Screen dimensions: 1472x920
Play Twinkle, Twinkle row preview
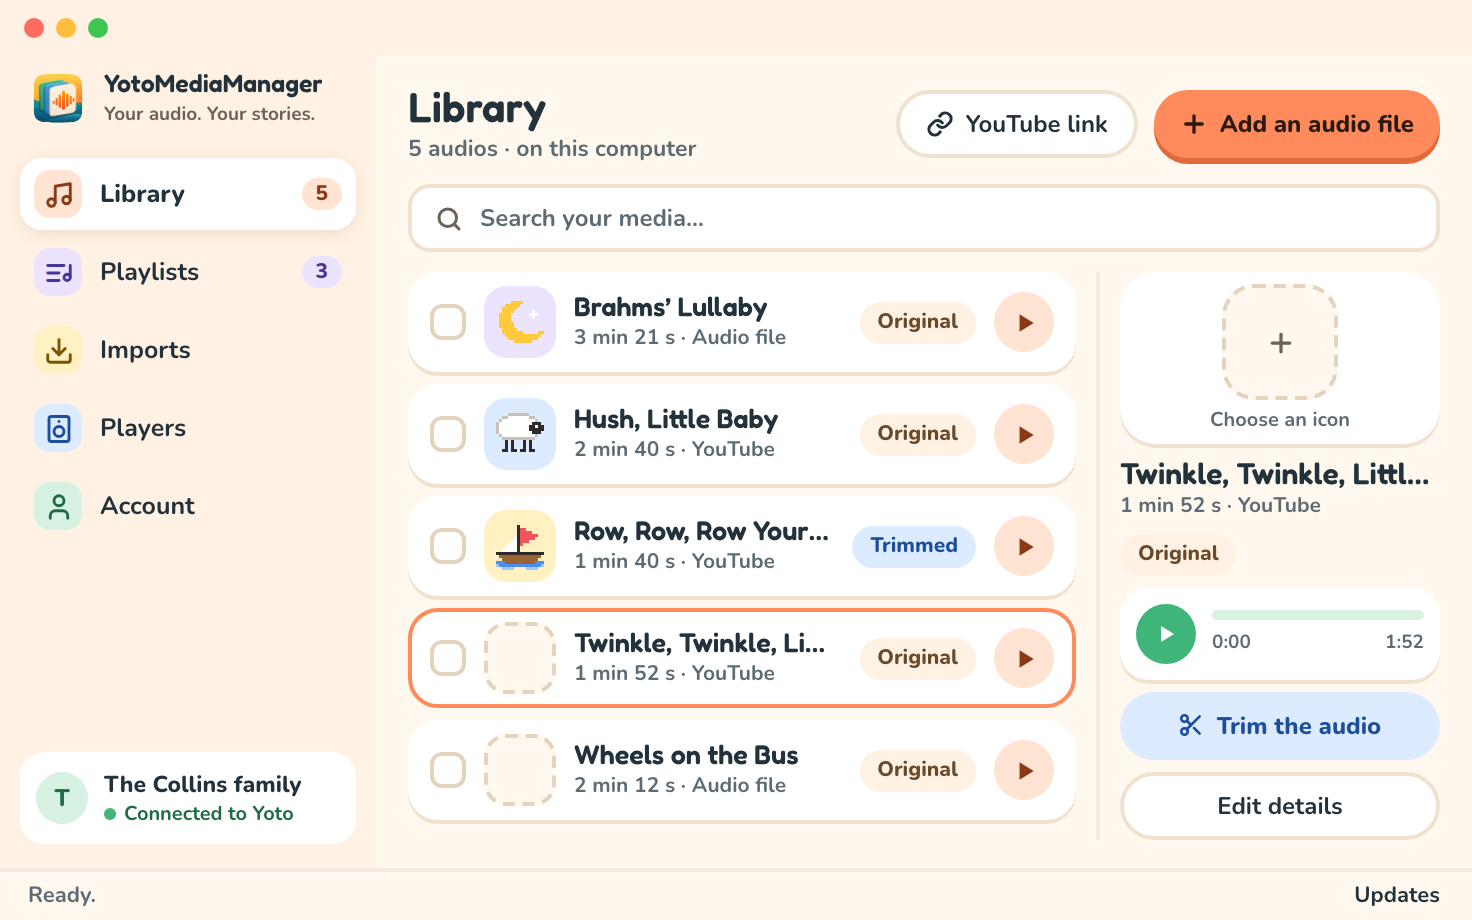1024,658
